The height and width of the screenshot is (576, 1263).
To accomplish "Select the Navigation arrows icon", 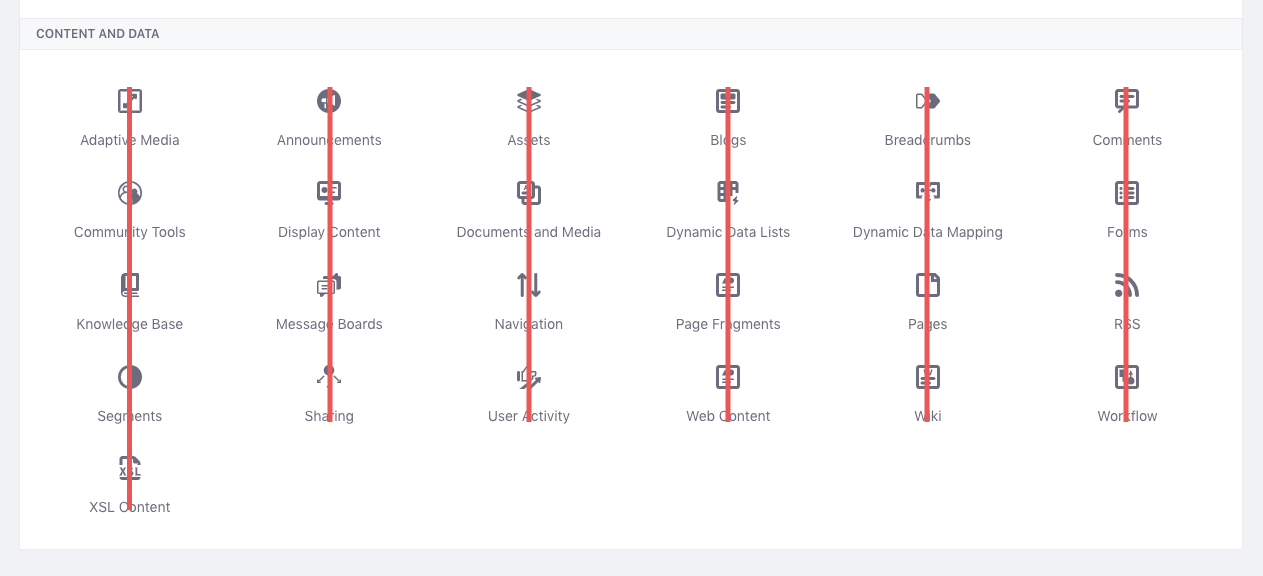I will [529, 284].
